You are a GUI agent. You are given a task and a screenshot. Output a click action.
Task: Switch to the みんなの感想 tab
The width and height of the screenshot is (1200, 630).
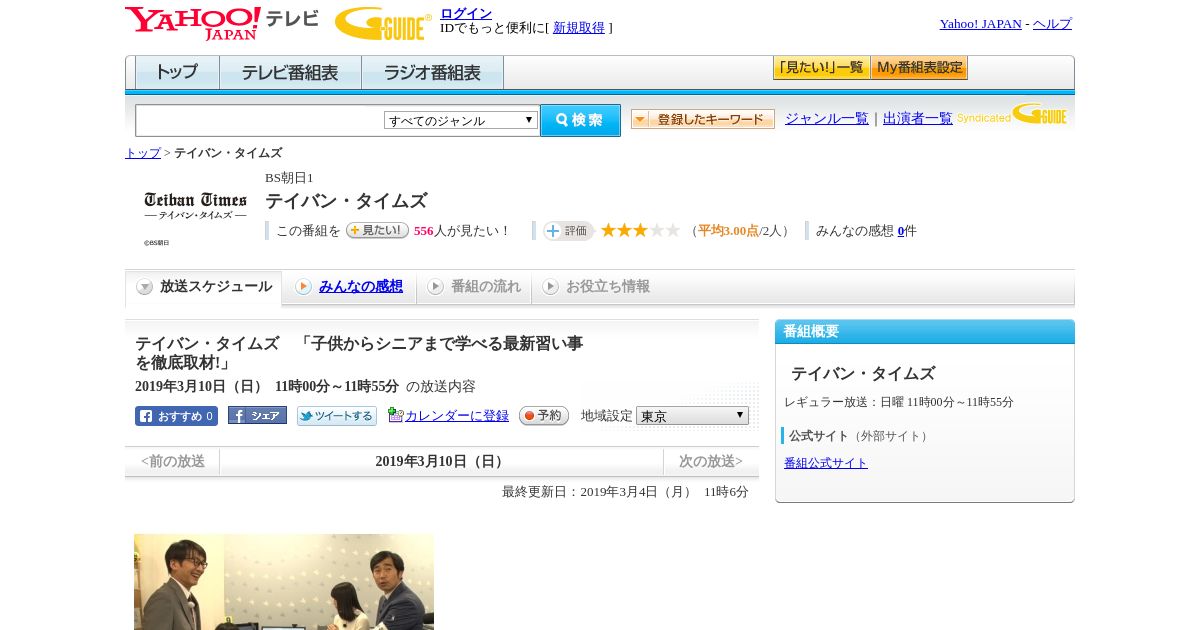pos(350,287)
